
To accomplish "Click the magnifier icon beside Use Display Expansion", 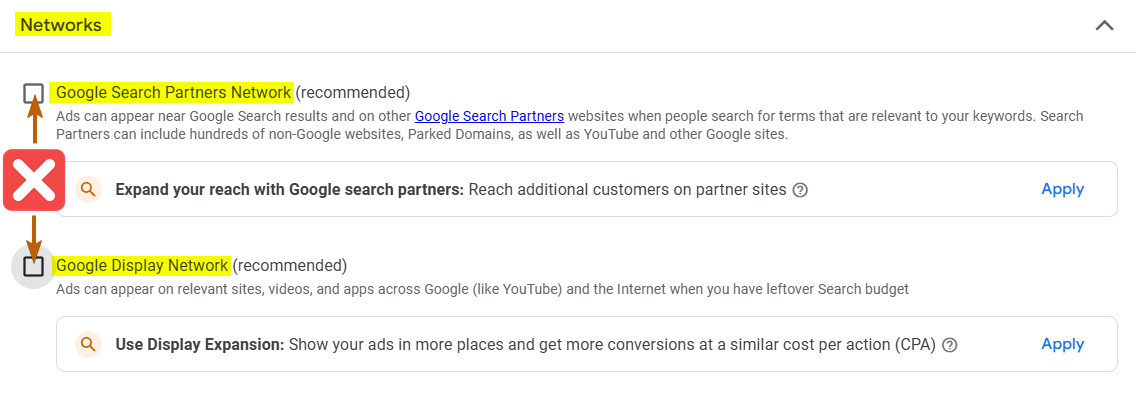I will click(89, 344).
